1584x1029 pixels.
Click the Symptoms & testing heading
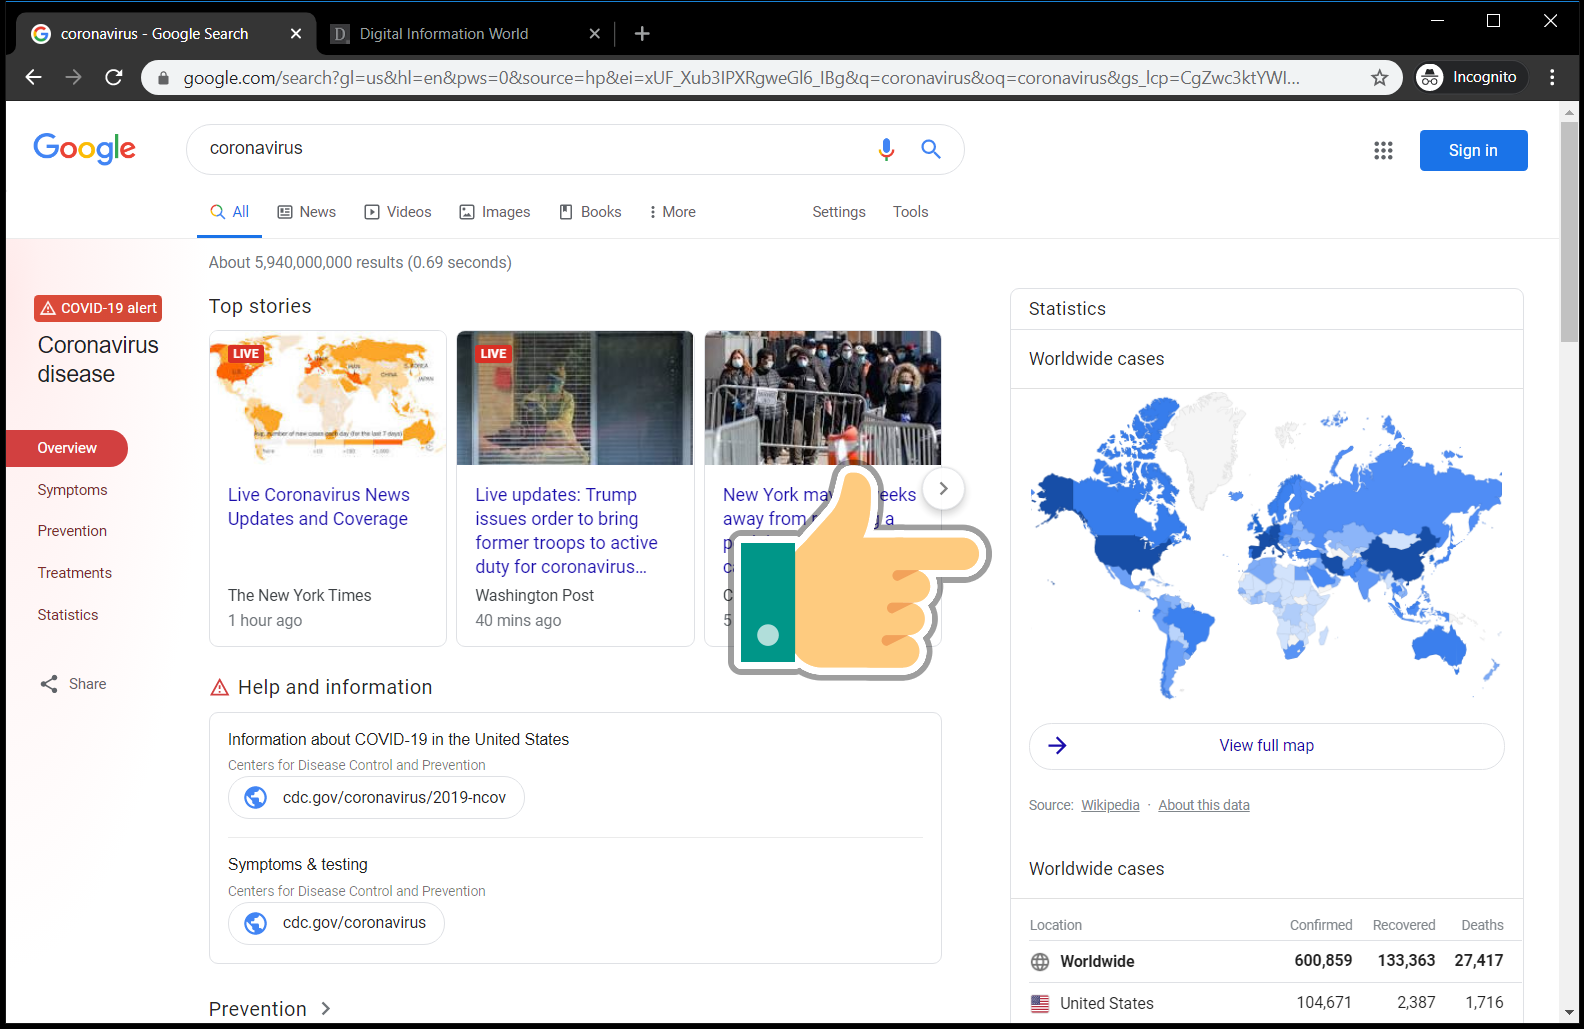[298, 865]
